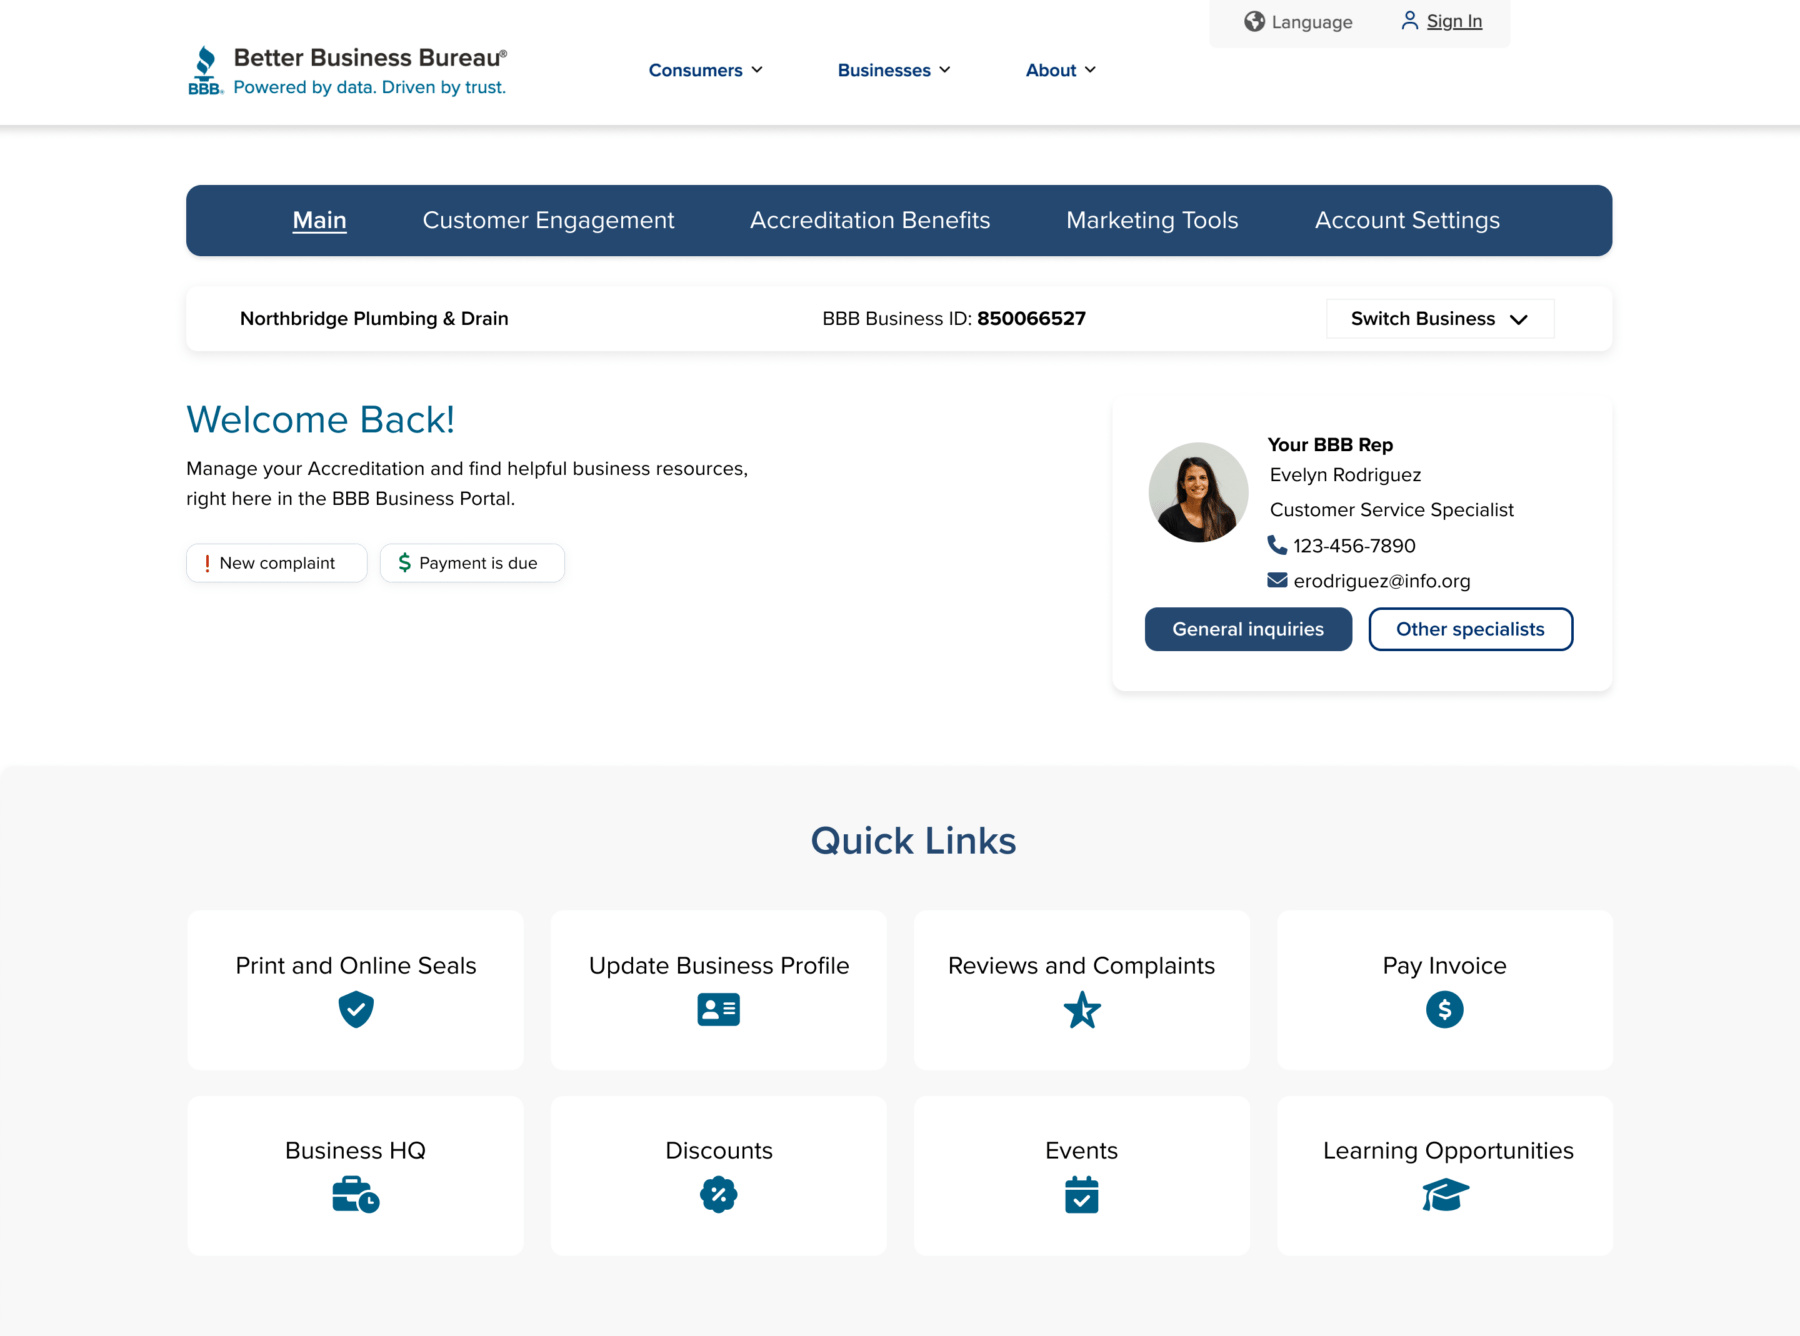Open the Account Settings tab
Viewport: 1800px width, 1336px height.
click(x=1406, y=220)
